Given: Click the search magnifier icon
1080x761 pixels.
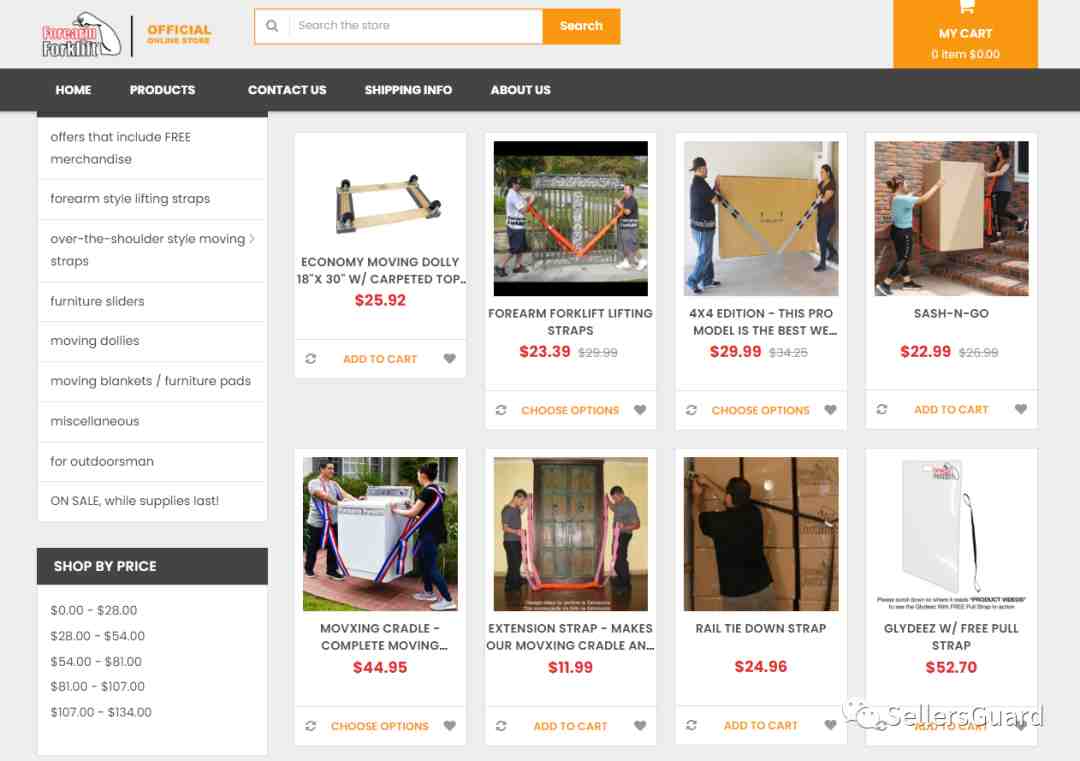Looking at the screenshot, I should coord(272,26).
